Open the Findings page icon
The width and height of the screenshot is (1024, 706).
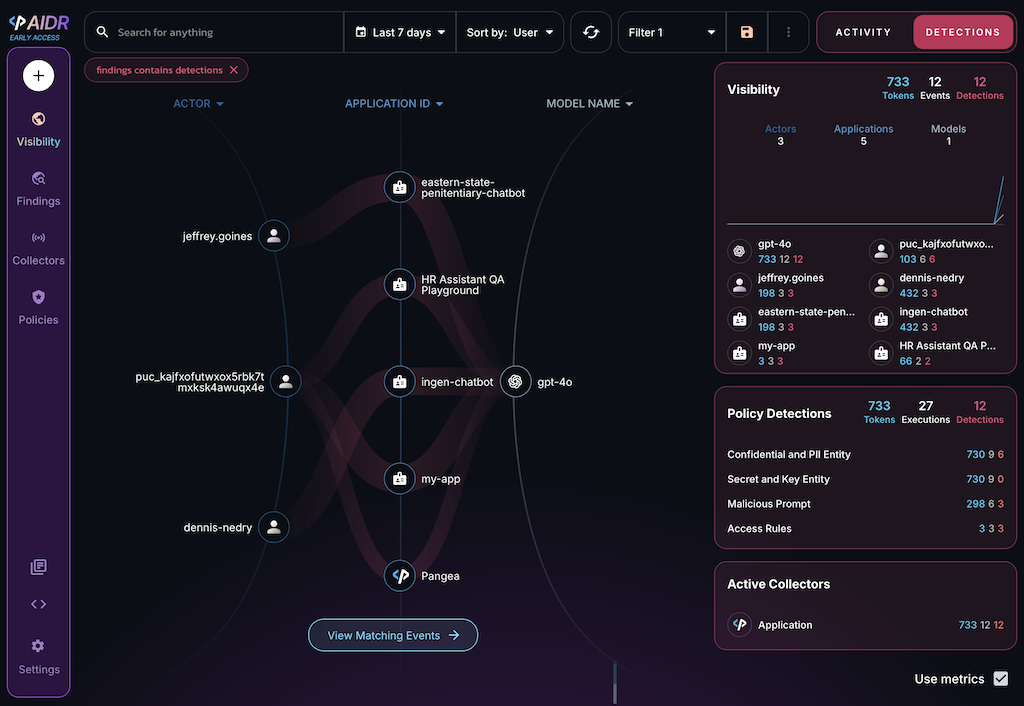(38, 179)
